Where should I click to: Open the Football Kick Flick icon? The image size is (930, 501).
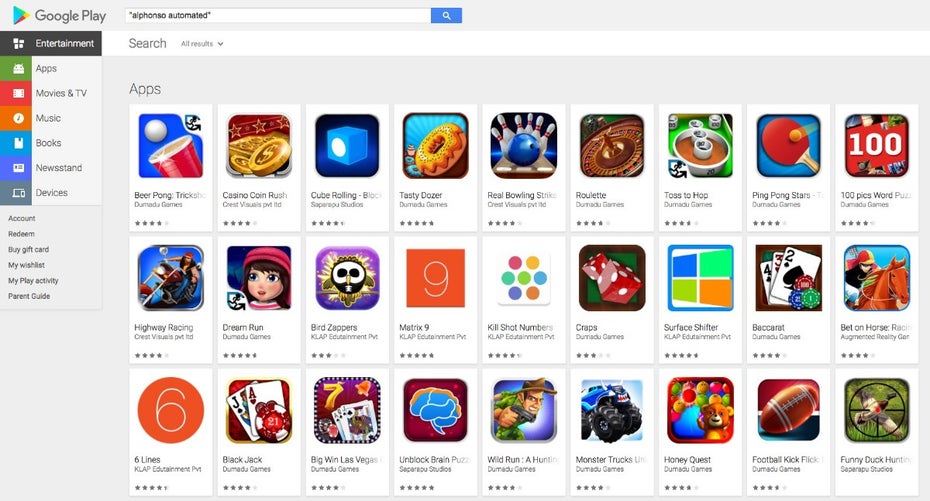[789, 410]
